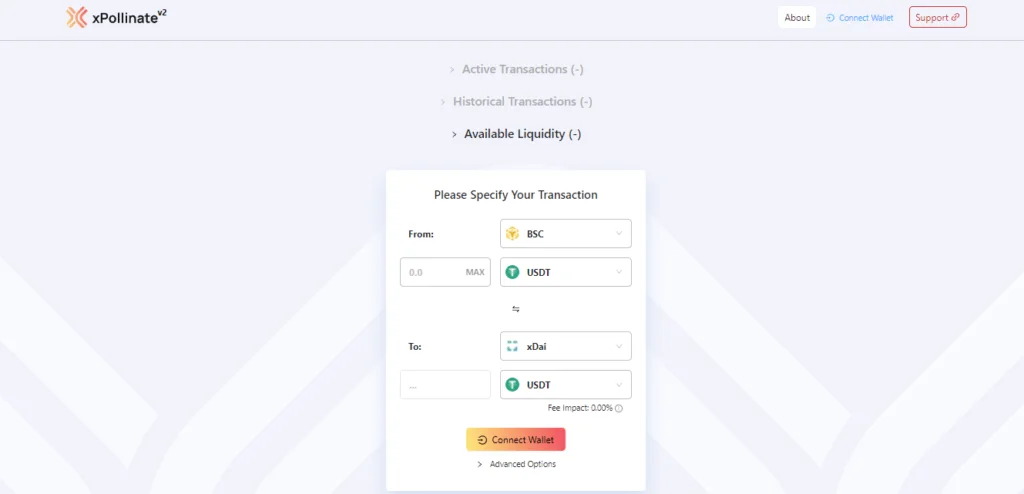Click the xPollinate logo icon
This screenshot has height=494, width=1024.
[x=76, y=18]
